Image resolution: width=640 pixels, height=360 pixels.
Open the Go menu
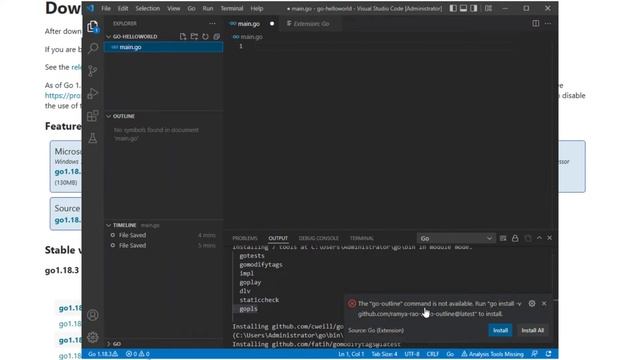coord(191,8)
